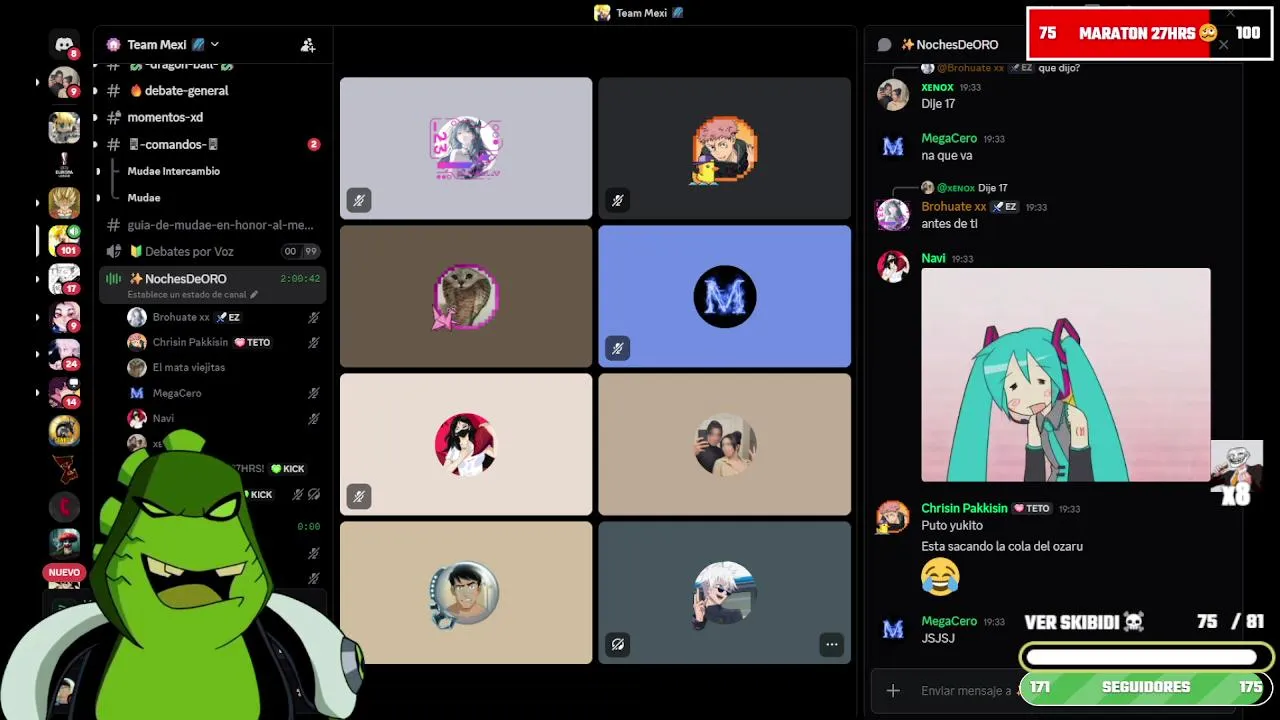Click pencil icon beside channel status text
This screenshot has height=720, width=1280.
(x=254, y=295)
